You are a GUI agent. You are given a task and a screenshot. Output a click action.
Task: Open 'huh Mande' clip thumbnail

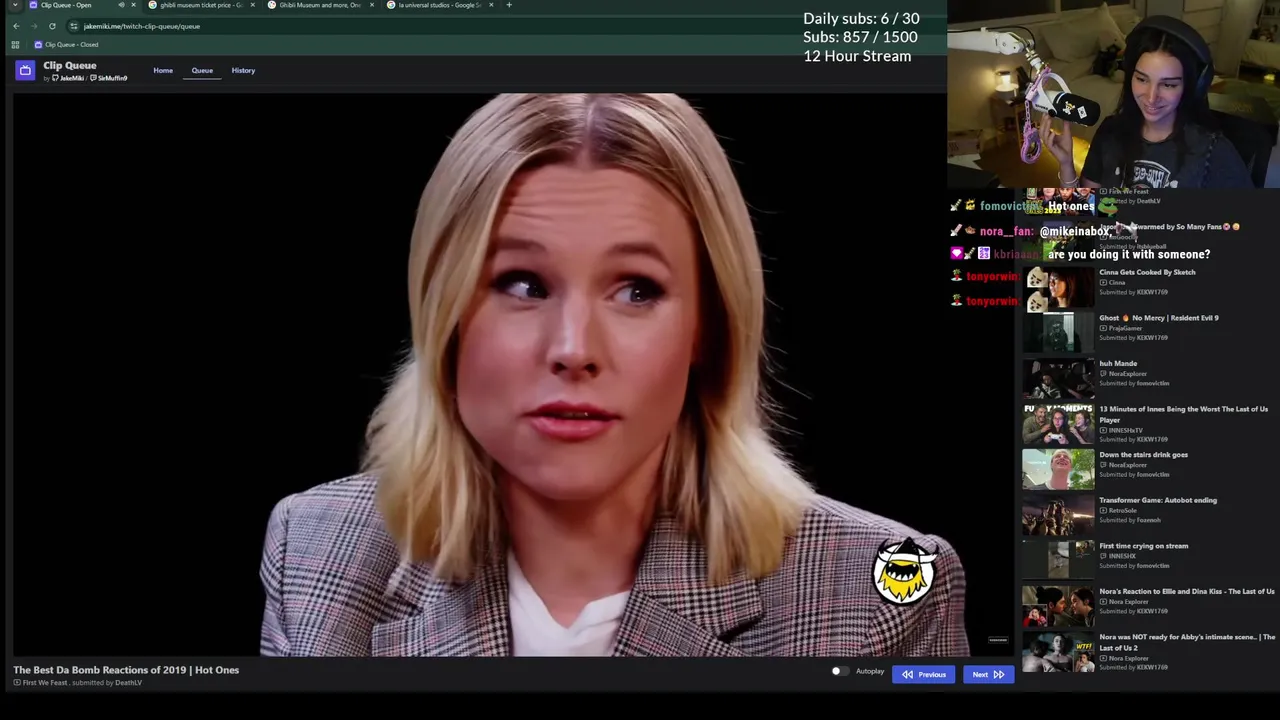(1058, 378)
